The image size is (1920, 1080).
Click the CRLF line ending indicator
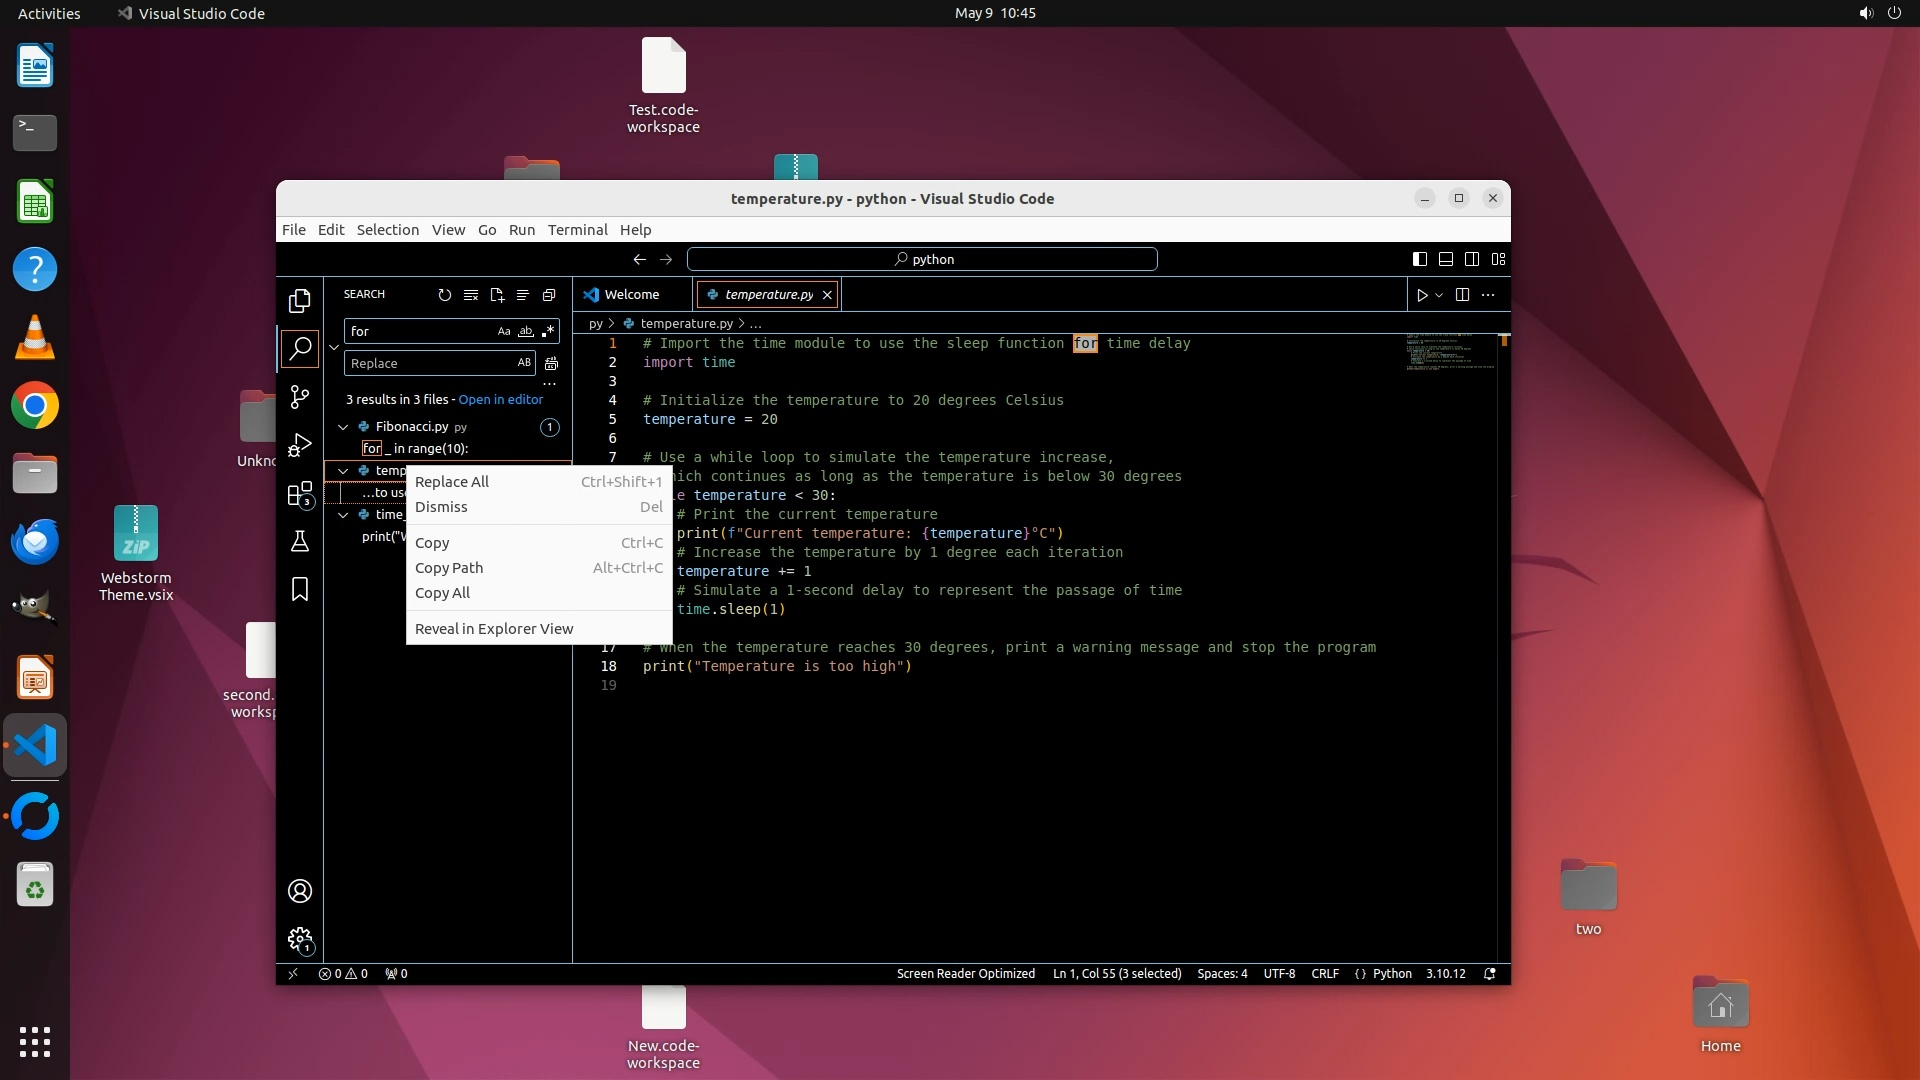(1324, 974)
